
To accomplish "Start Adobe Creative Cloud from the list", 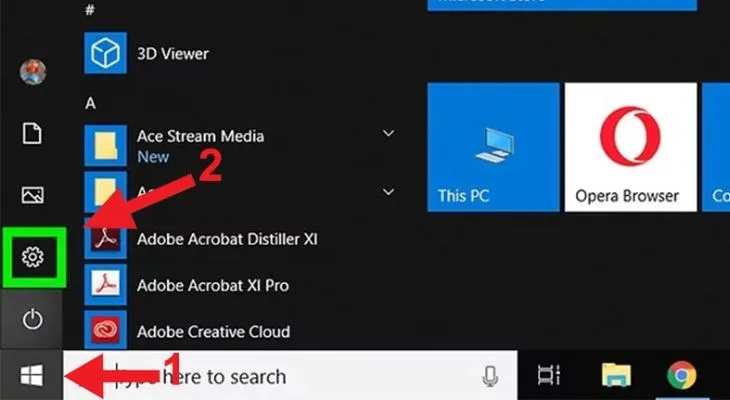I will tap(212, 331).
